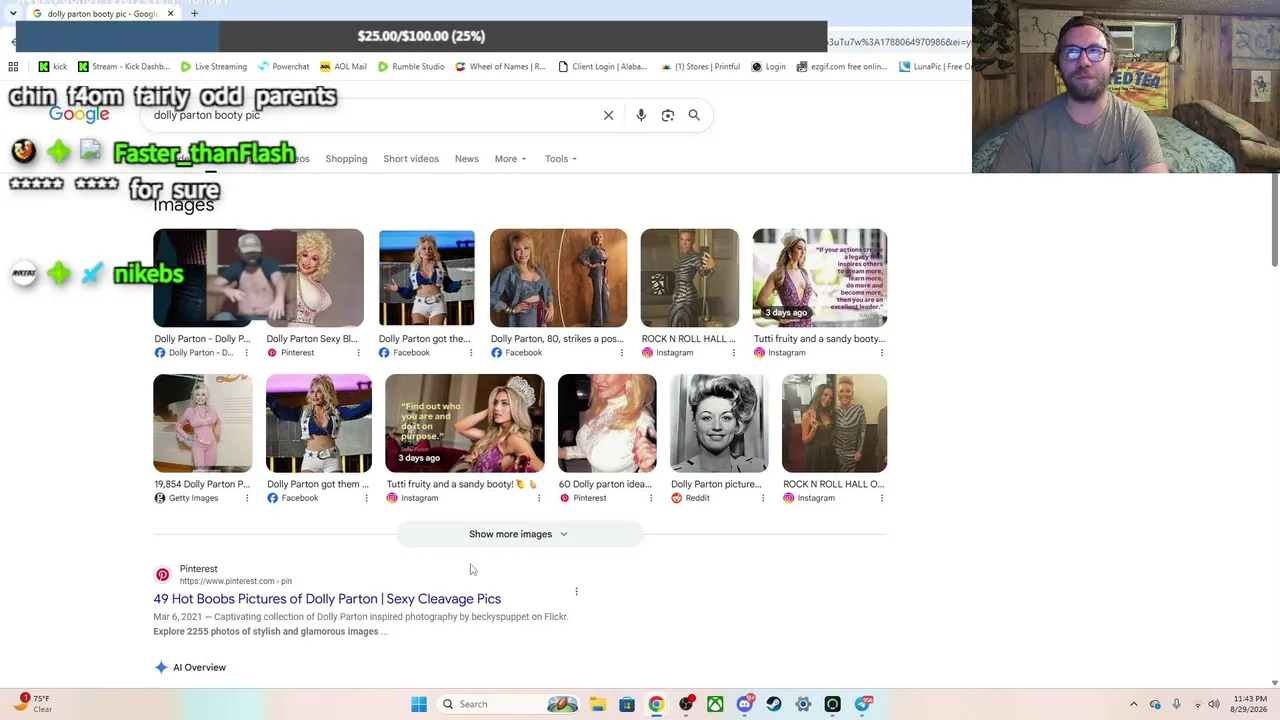Viewport: 1280px width, 720px height.
Task: Open '49 Hot Boobs Pictures of Dolly Parton' link
Action: tap(327, 599)
